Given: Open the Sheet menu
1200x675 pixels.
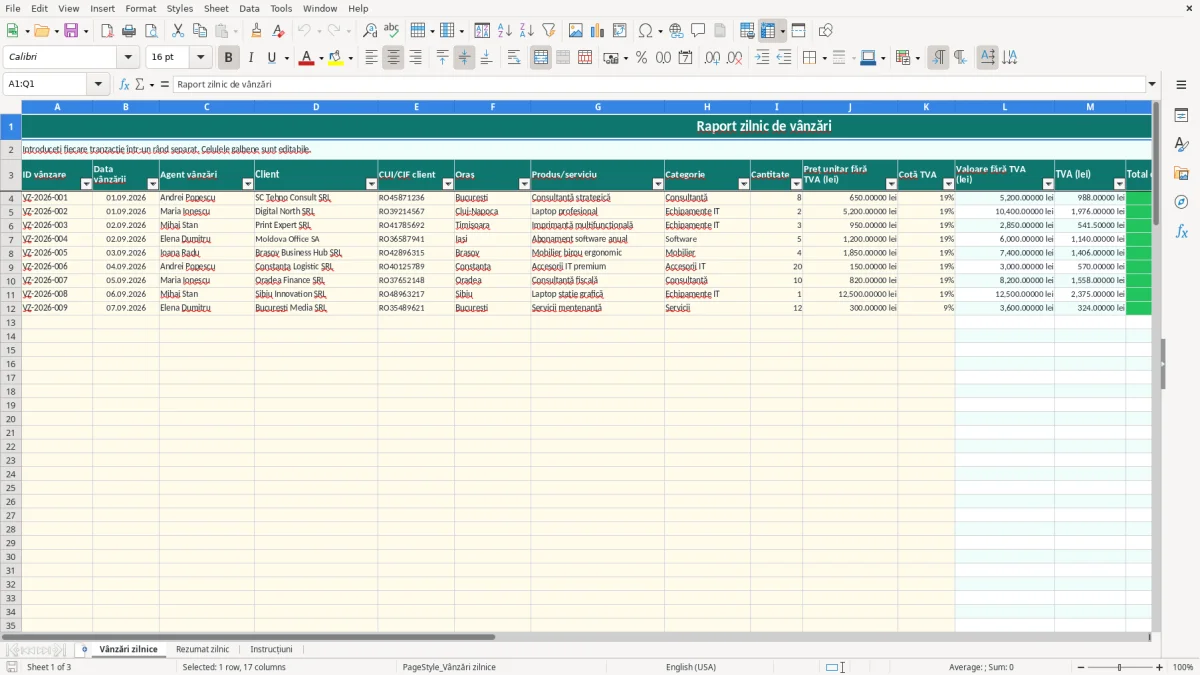Looking at the screenshot, I should 216,8.
